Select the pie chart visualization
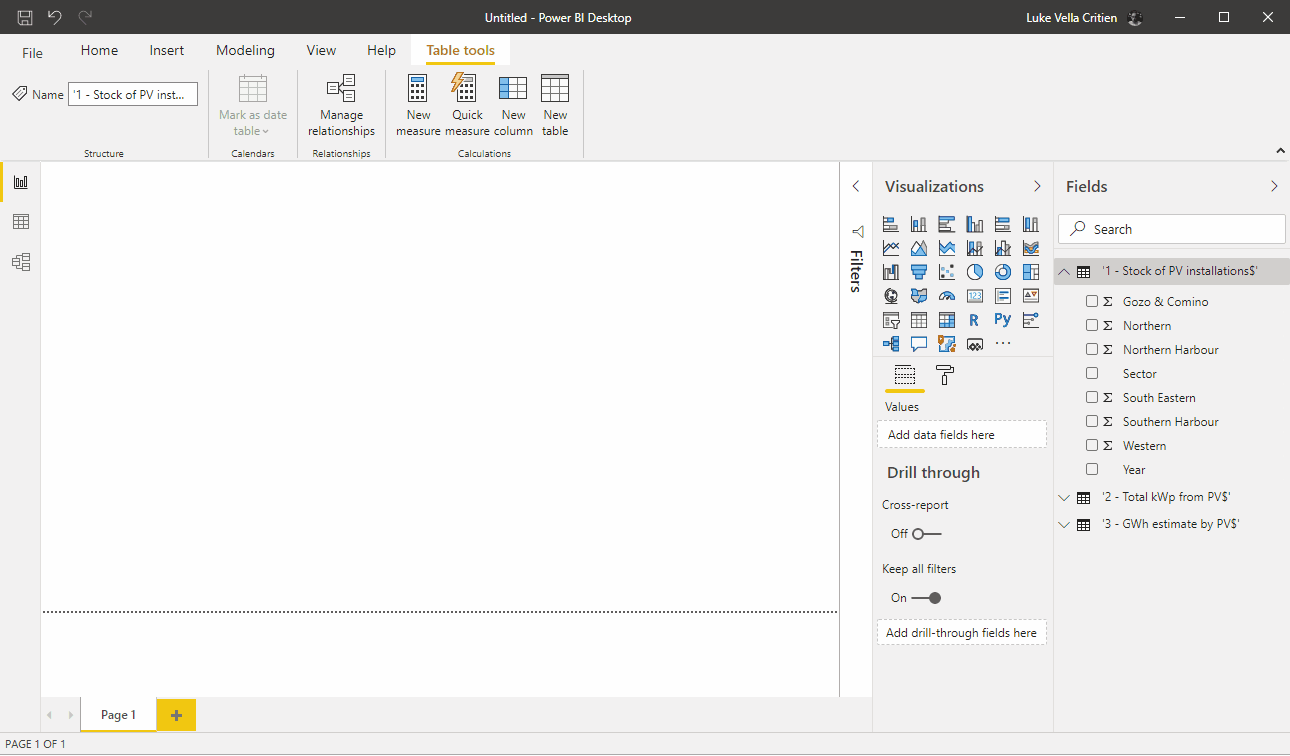Screen dimensions: 1290x756 click(x=975, y=272)
